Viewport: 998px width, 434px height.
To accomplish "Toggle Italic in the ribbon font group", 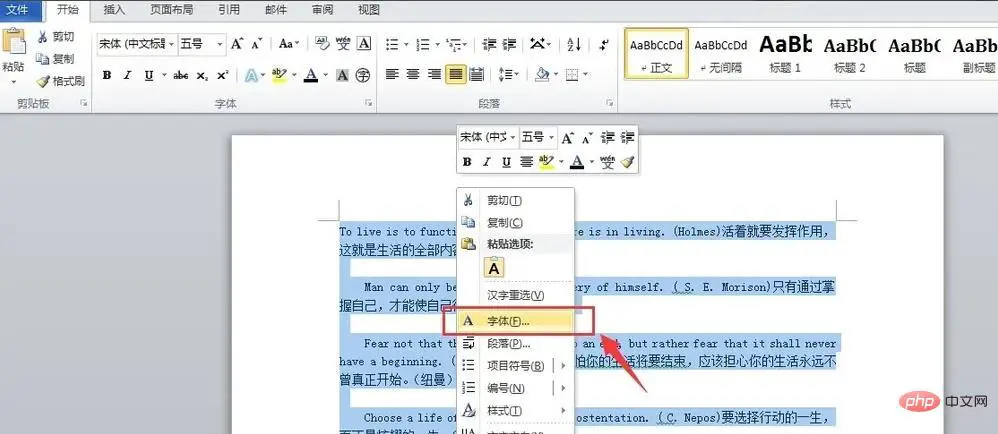I will click(127, 76).
